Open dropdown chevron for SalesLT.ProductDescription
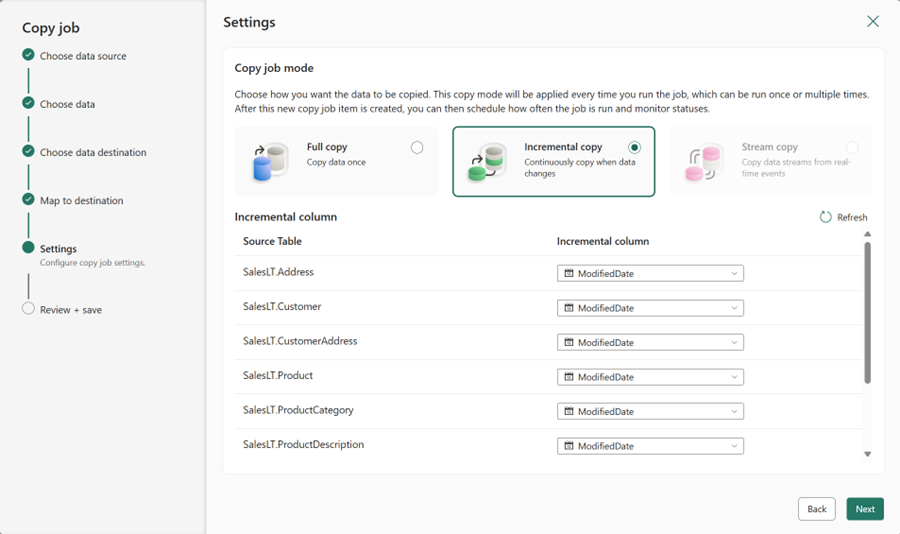 (734, 446)
